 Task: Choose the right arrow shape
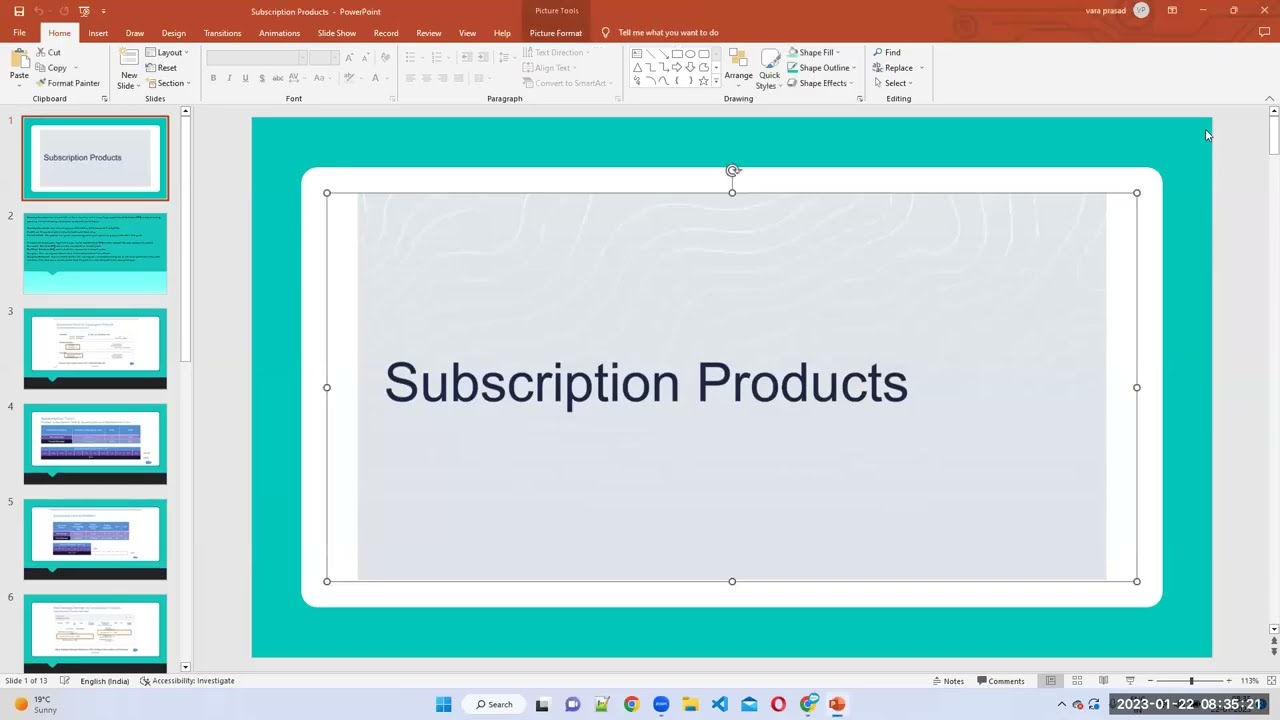(x=677, y=67)
